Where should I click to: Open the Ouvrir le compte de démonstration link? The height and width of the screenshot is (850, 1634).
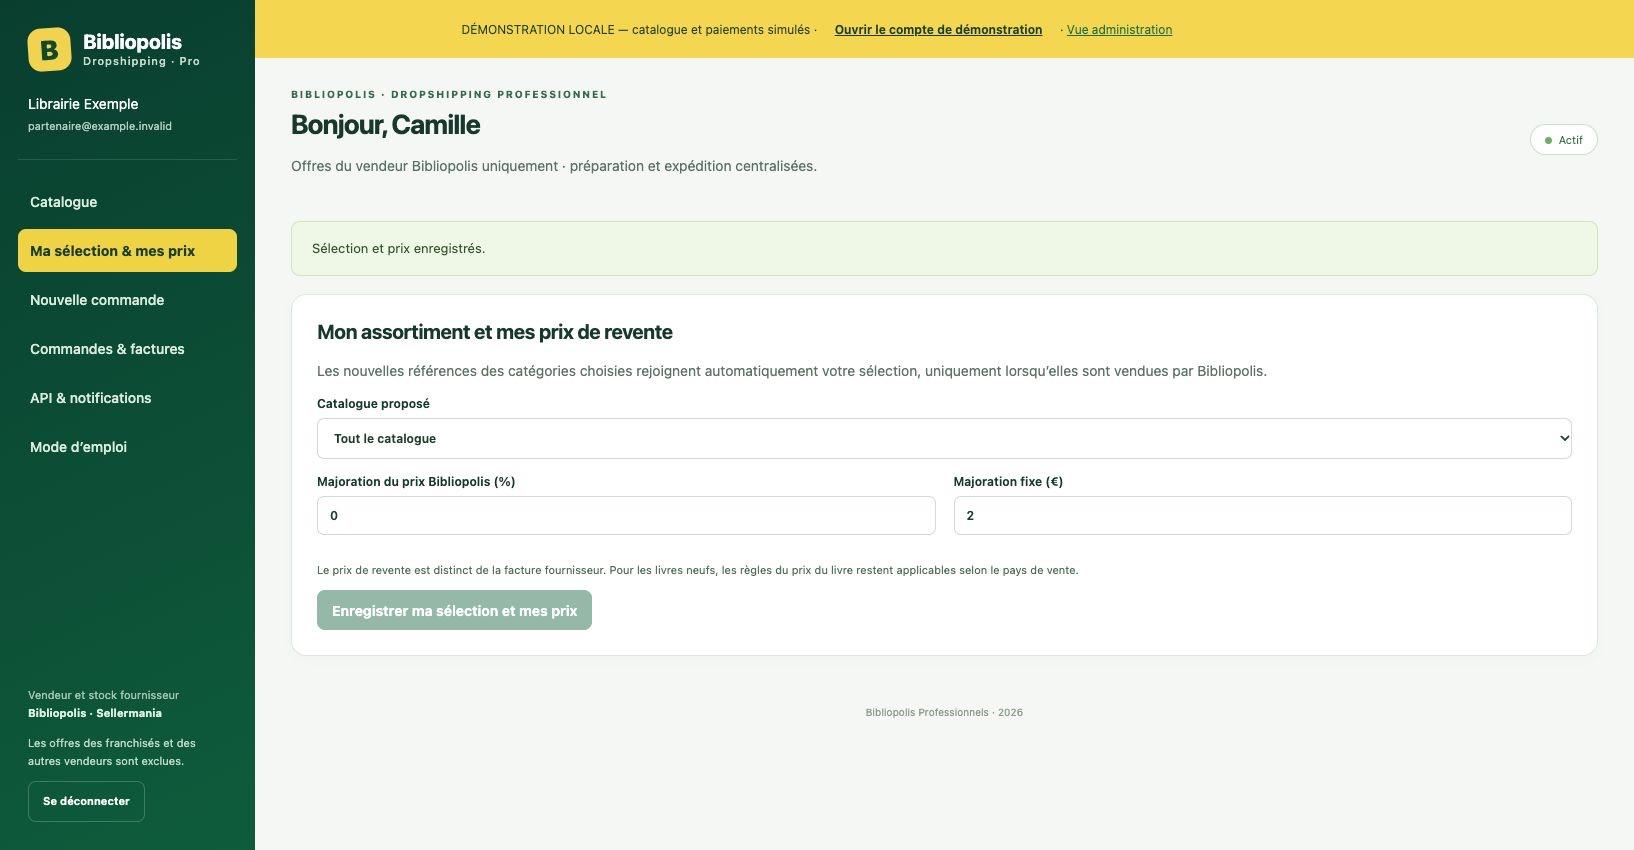(x=938, y=30)
